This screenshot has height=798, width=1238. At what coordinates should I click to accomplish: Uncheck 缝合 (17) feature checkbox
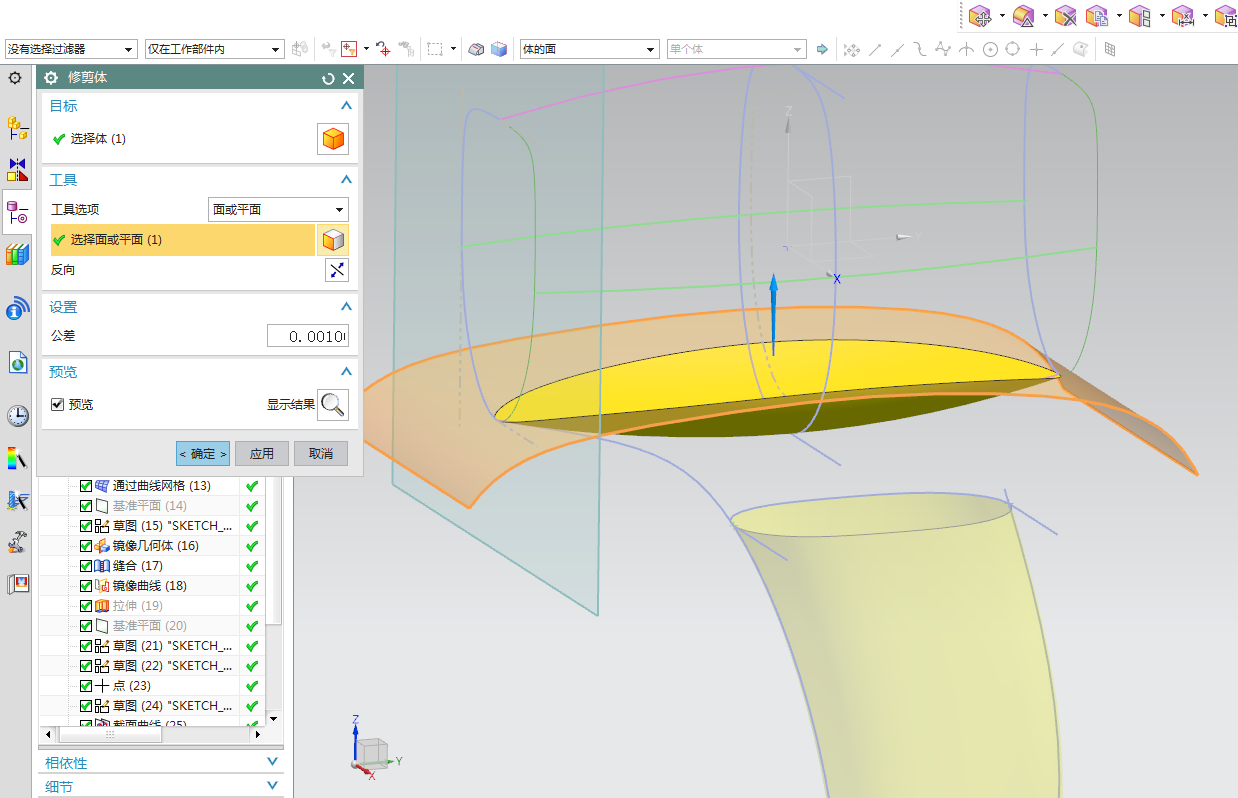coord(86,566)
